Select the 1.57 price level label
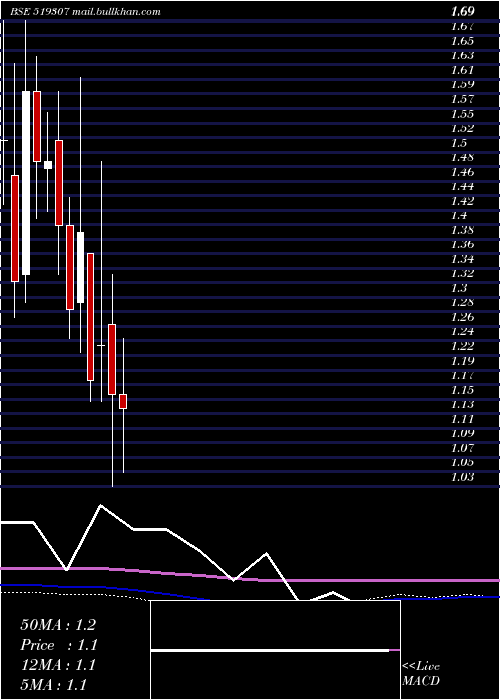 [x=462, y=99]
